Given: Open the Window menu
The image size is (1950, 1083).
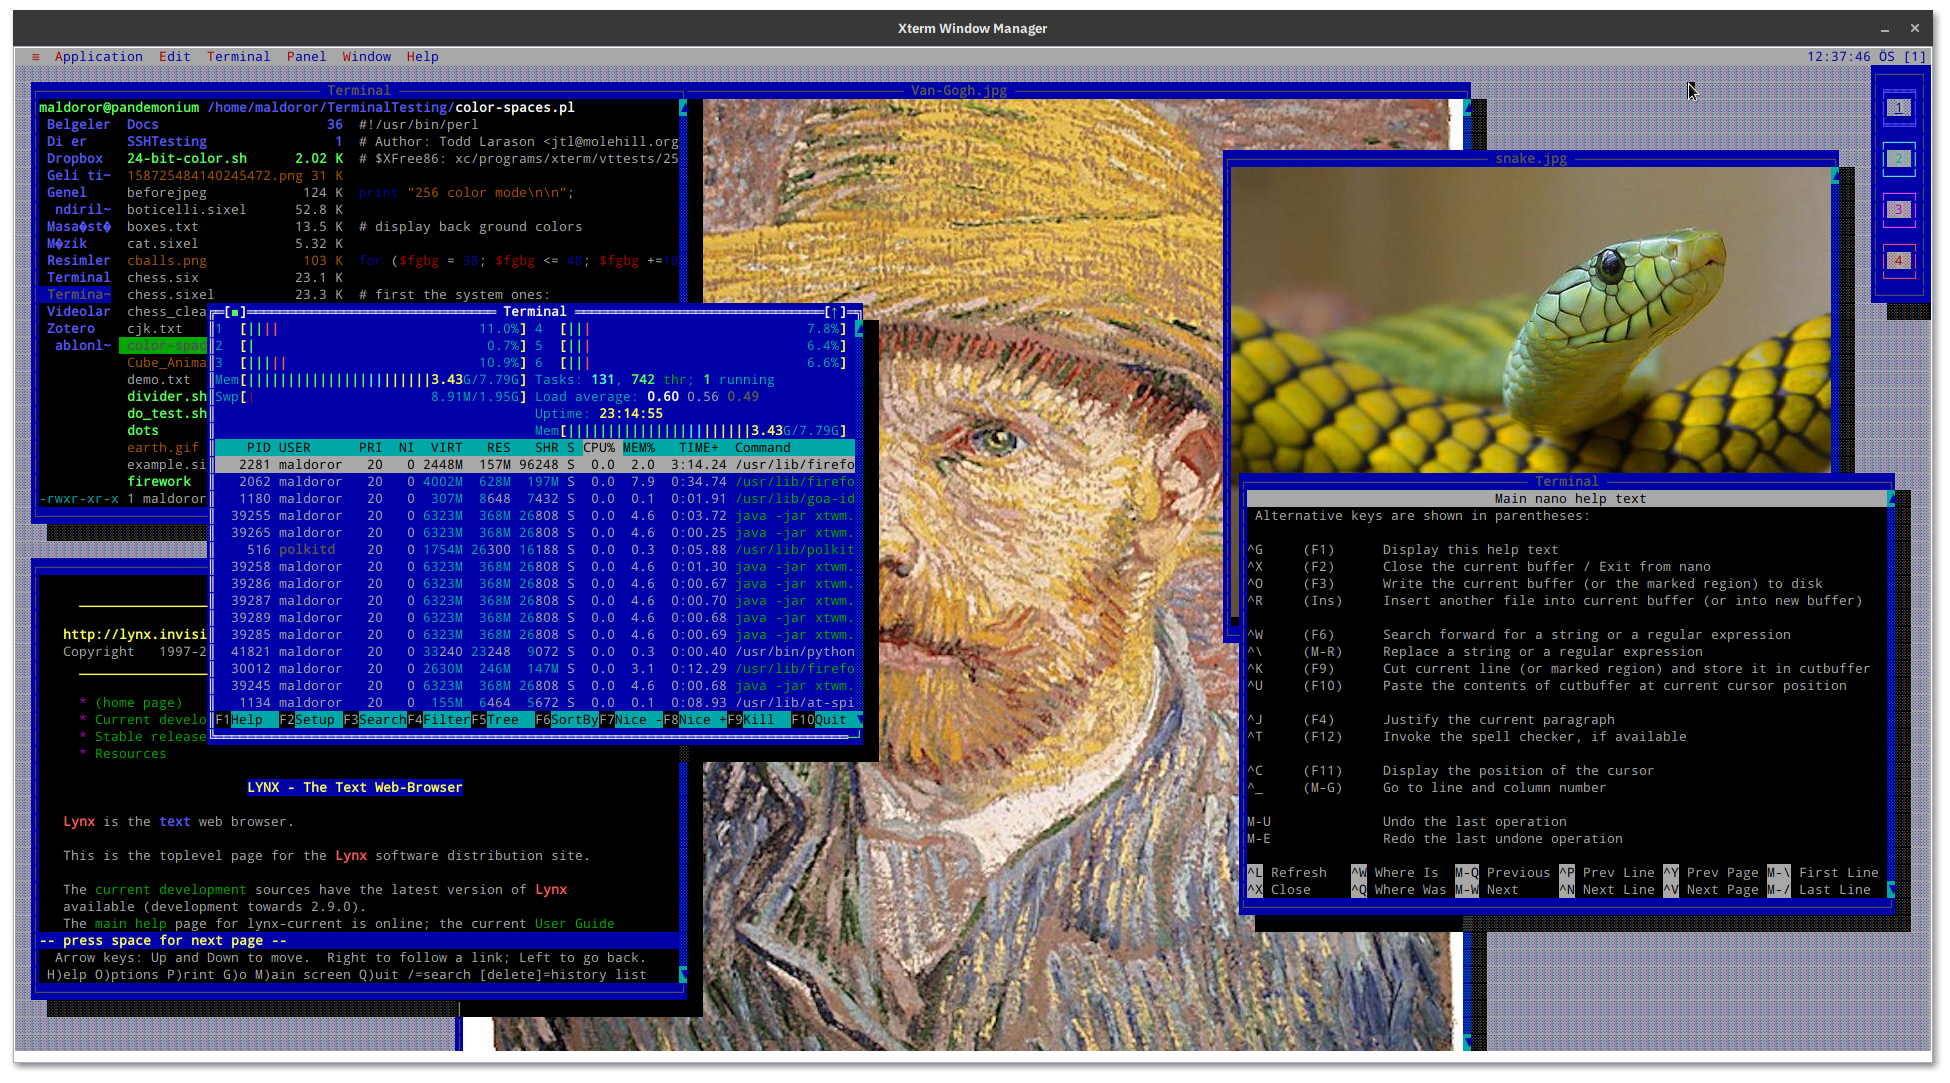Looking at the screenshot, I should point(366,57).
